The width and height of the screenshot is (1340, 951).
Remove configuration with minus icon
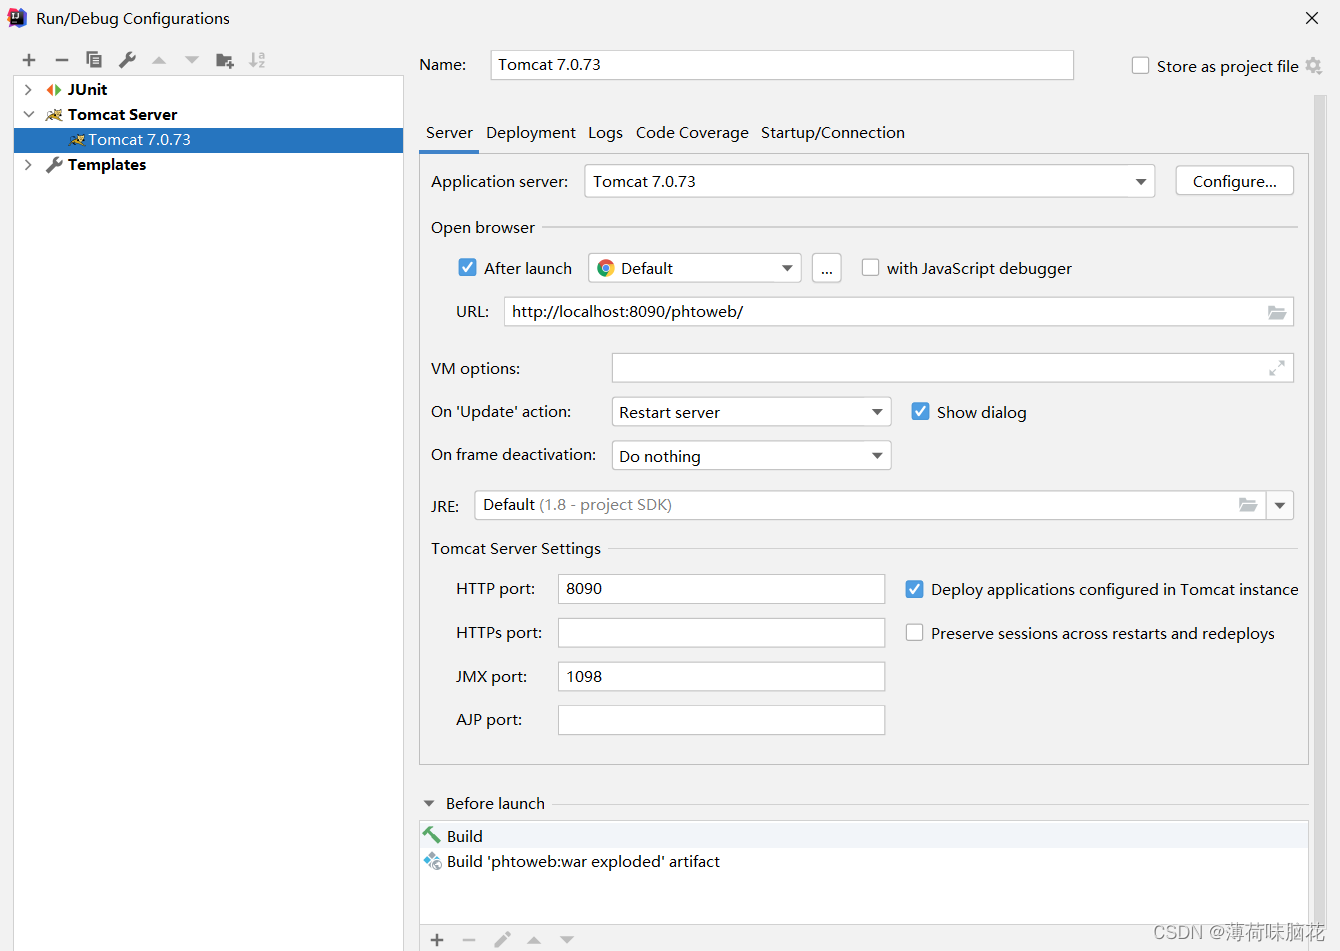tap(62, 60)
